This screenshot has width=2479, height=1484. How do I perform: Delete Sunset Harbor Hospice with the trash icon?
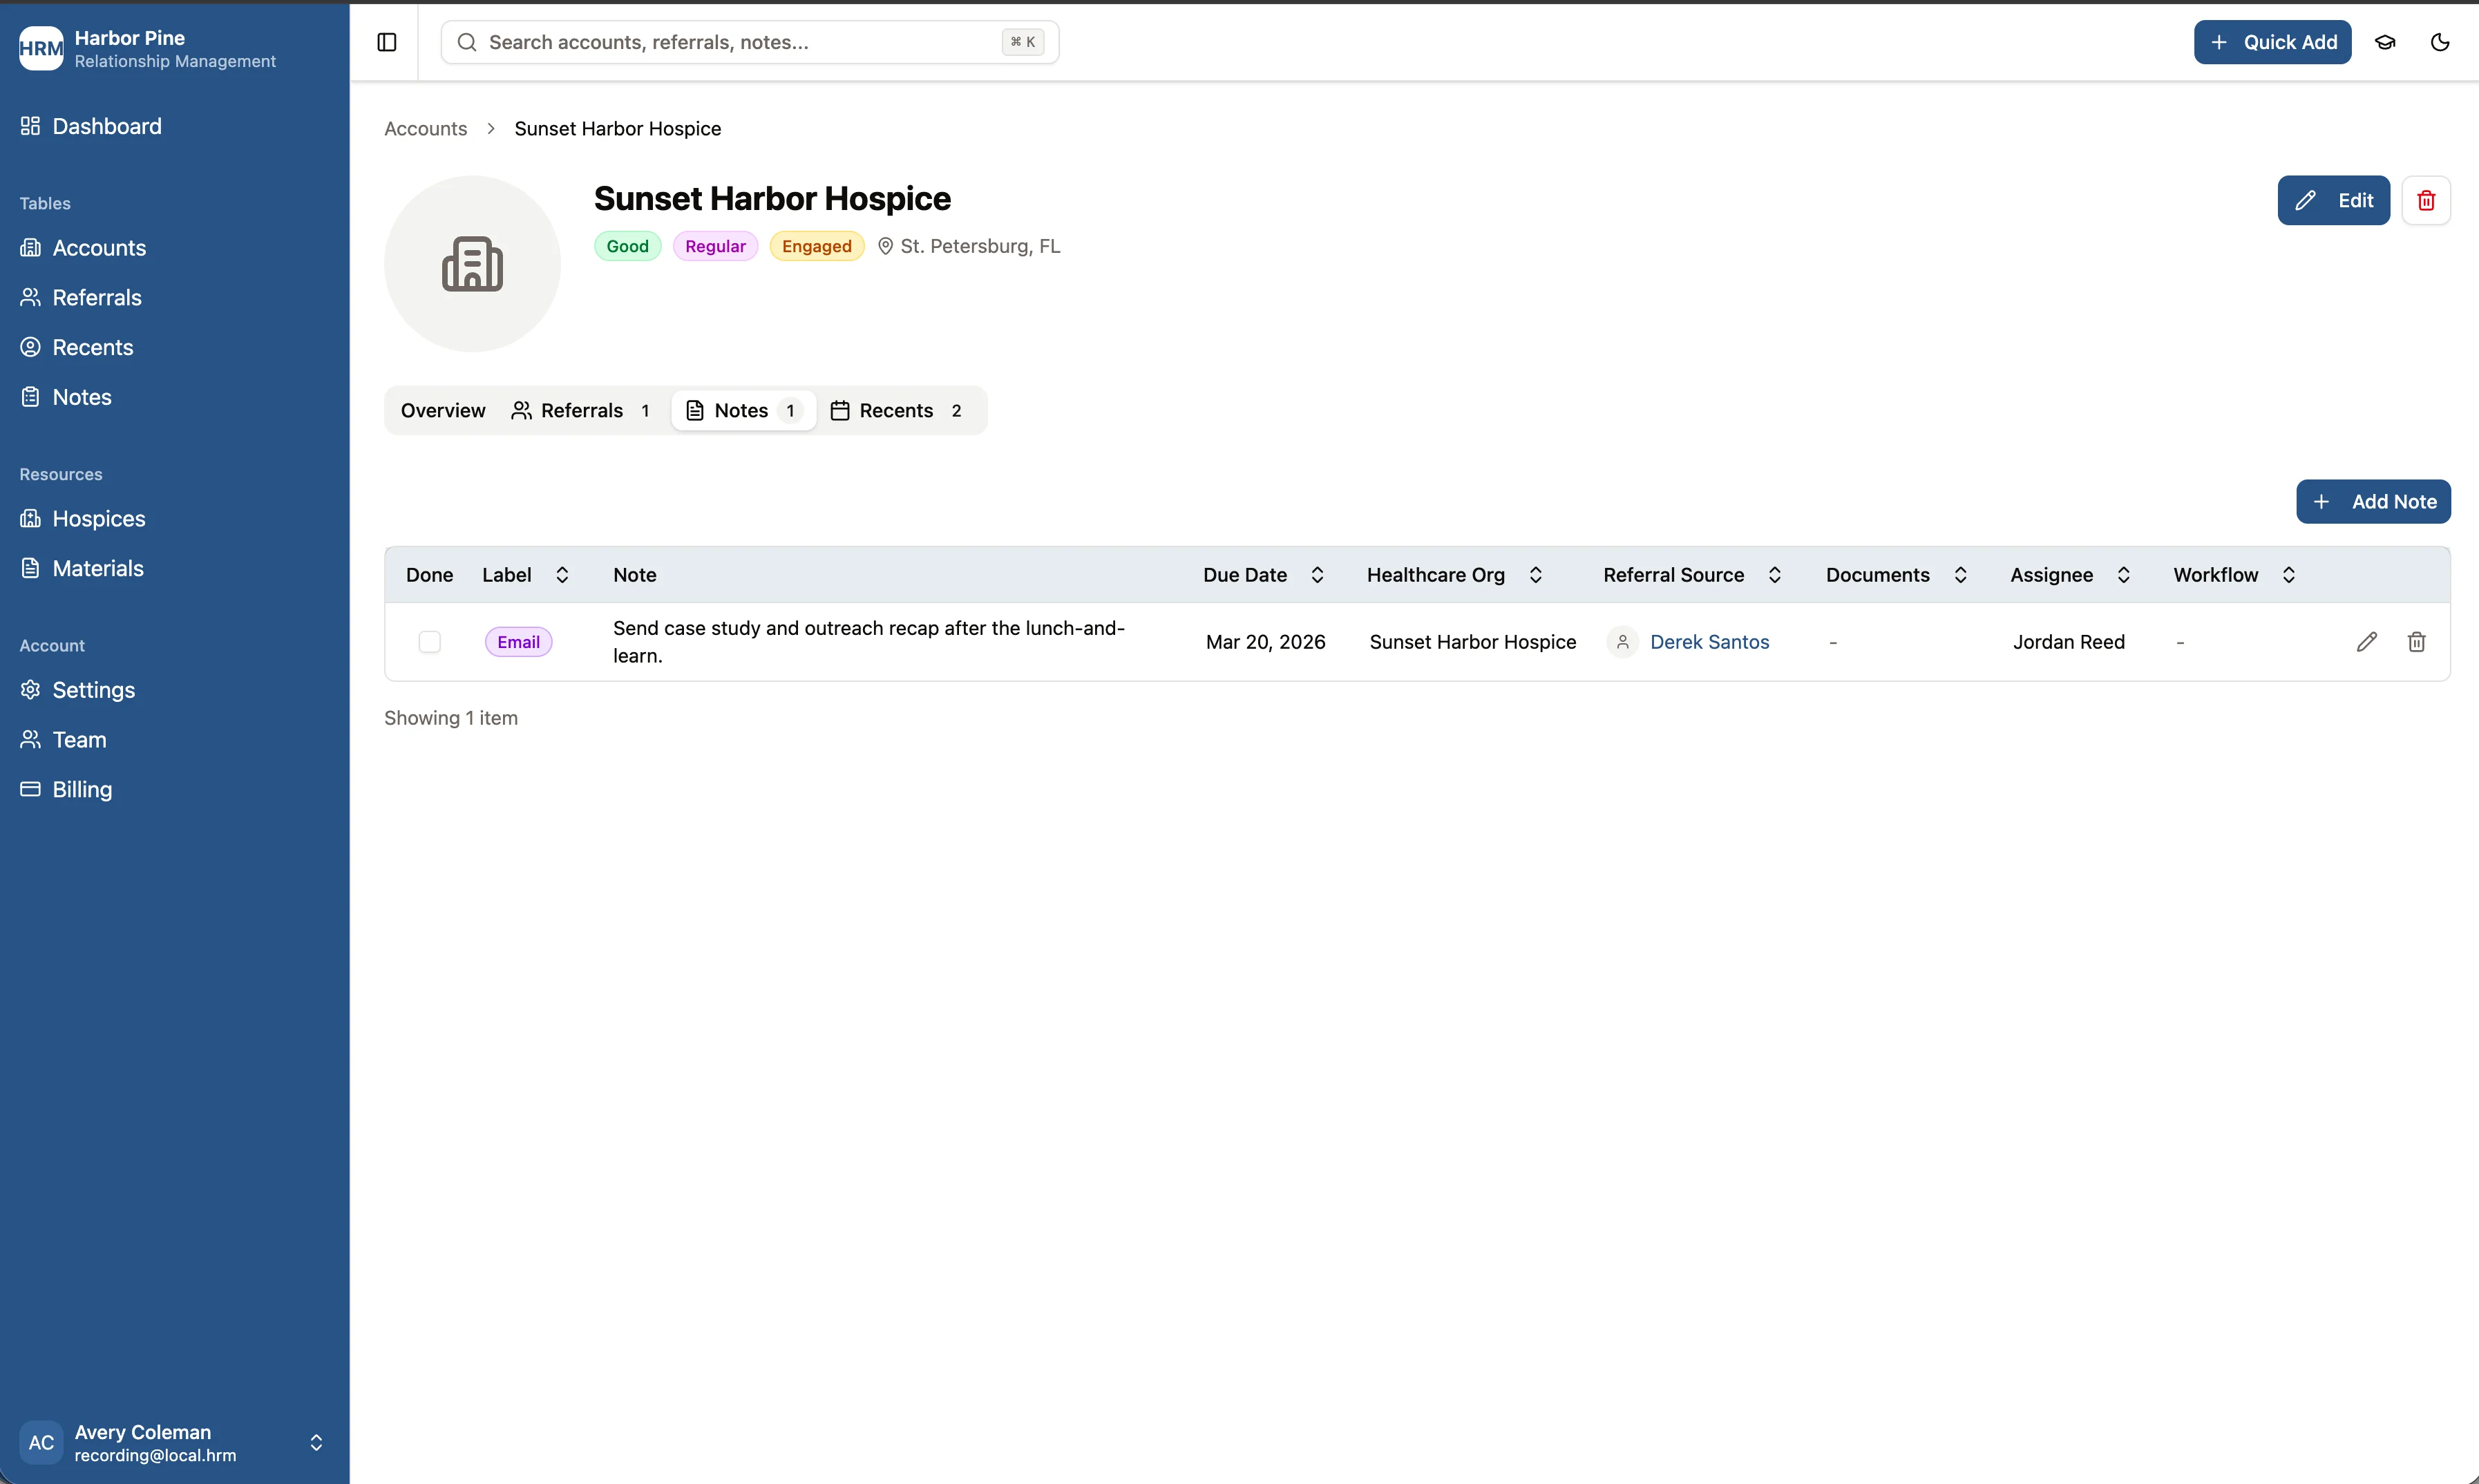(2426, 200)
